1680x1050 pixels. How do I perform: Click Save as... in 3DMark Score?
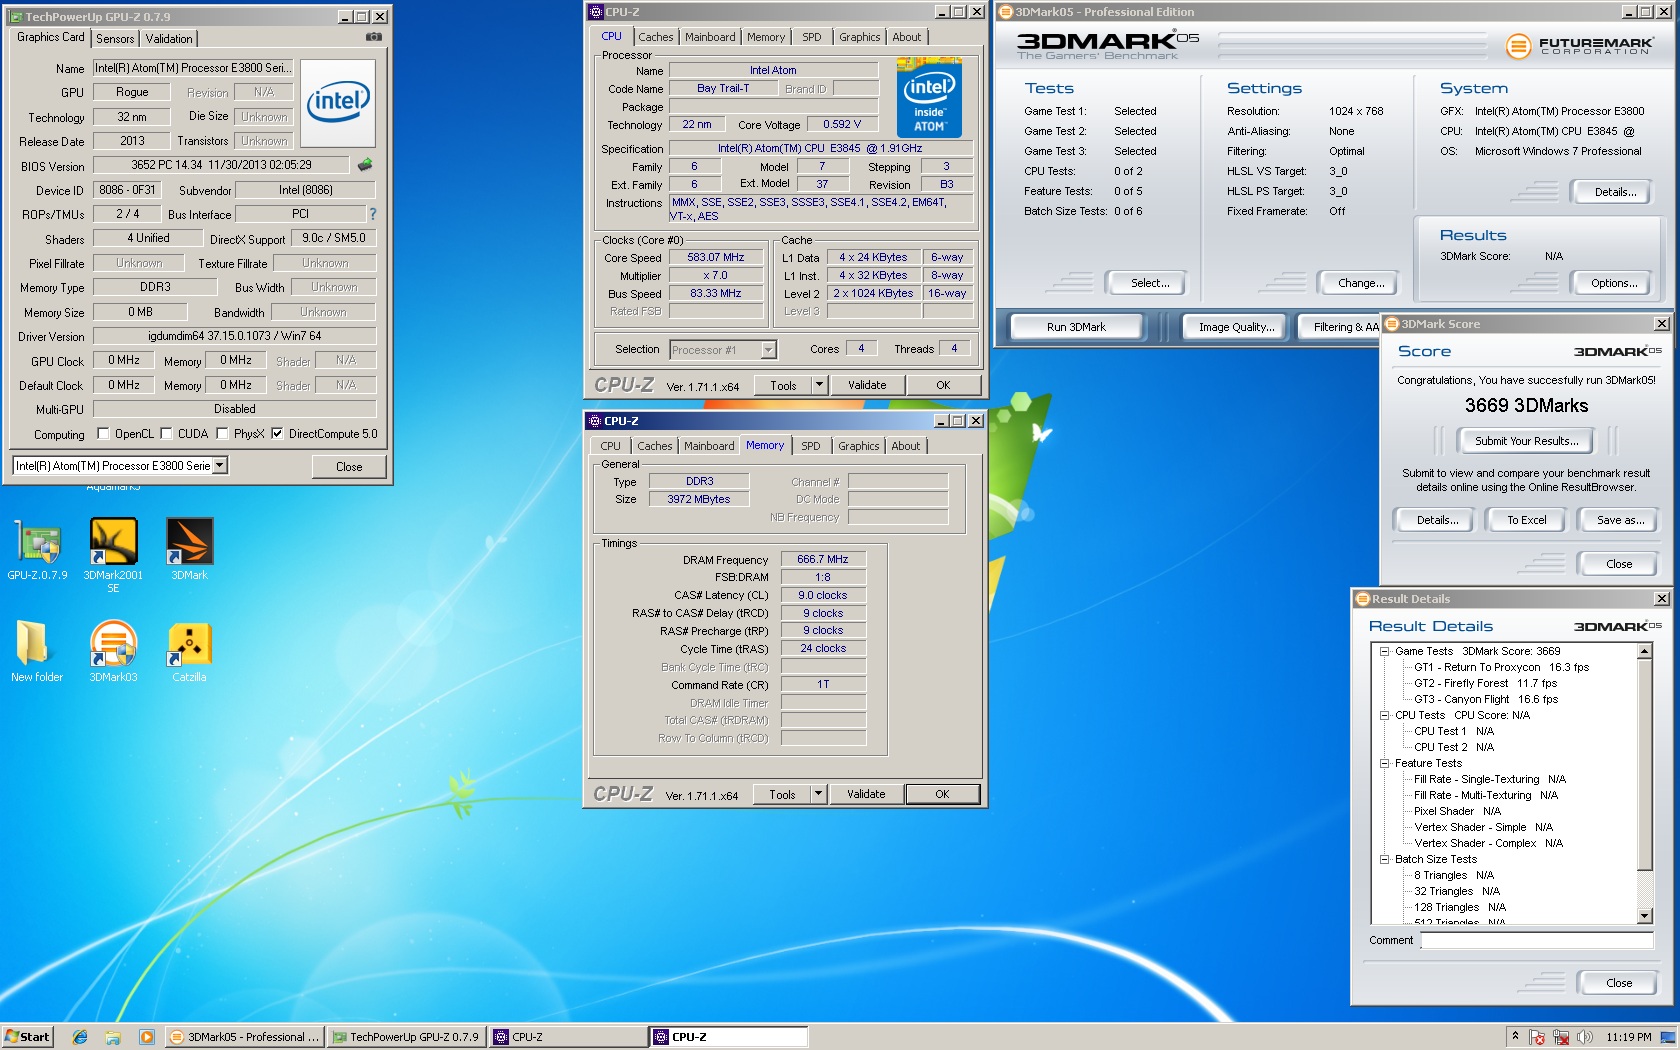(1619, 520)
